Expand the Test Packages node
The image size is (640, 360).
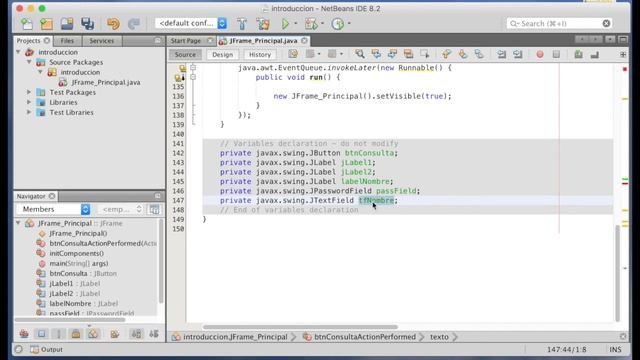(29, 92)
